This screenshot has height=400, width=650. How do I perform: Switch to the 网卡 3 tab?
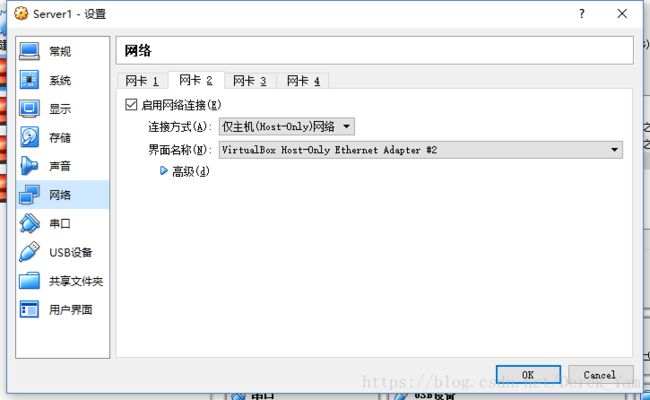(250, 80)
